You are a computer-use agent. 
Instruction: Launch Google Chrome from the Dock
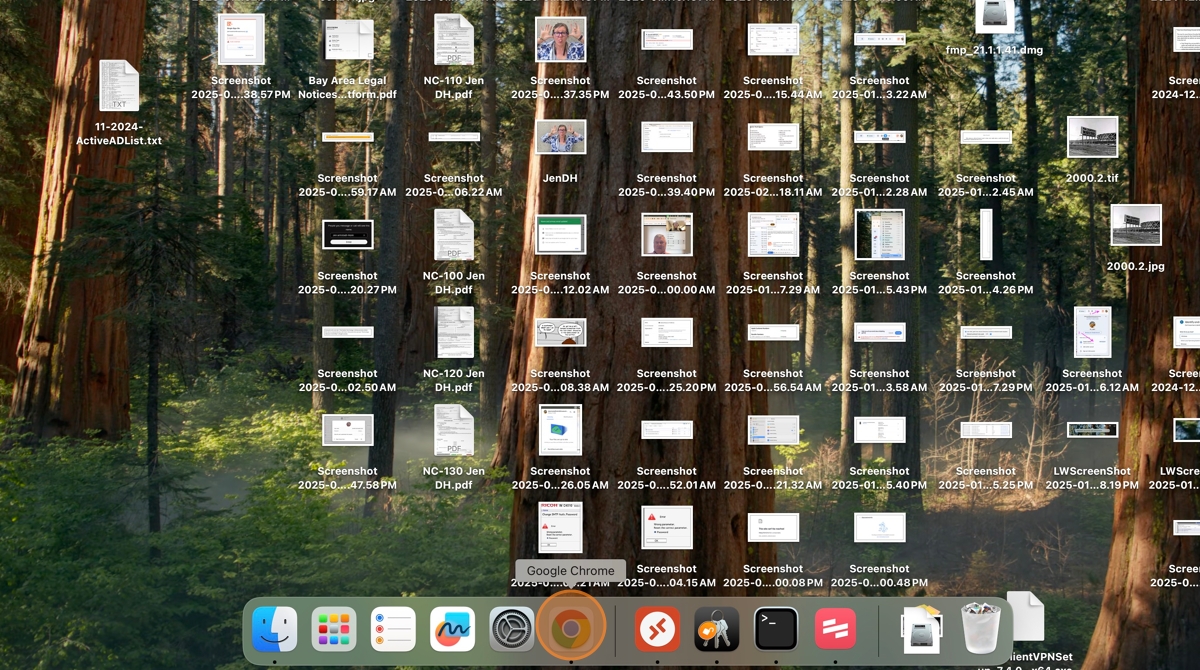[571, 629]
